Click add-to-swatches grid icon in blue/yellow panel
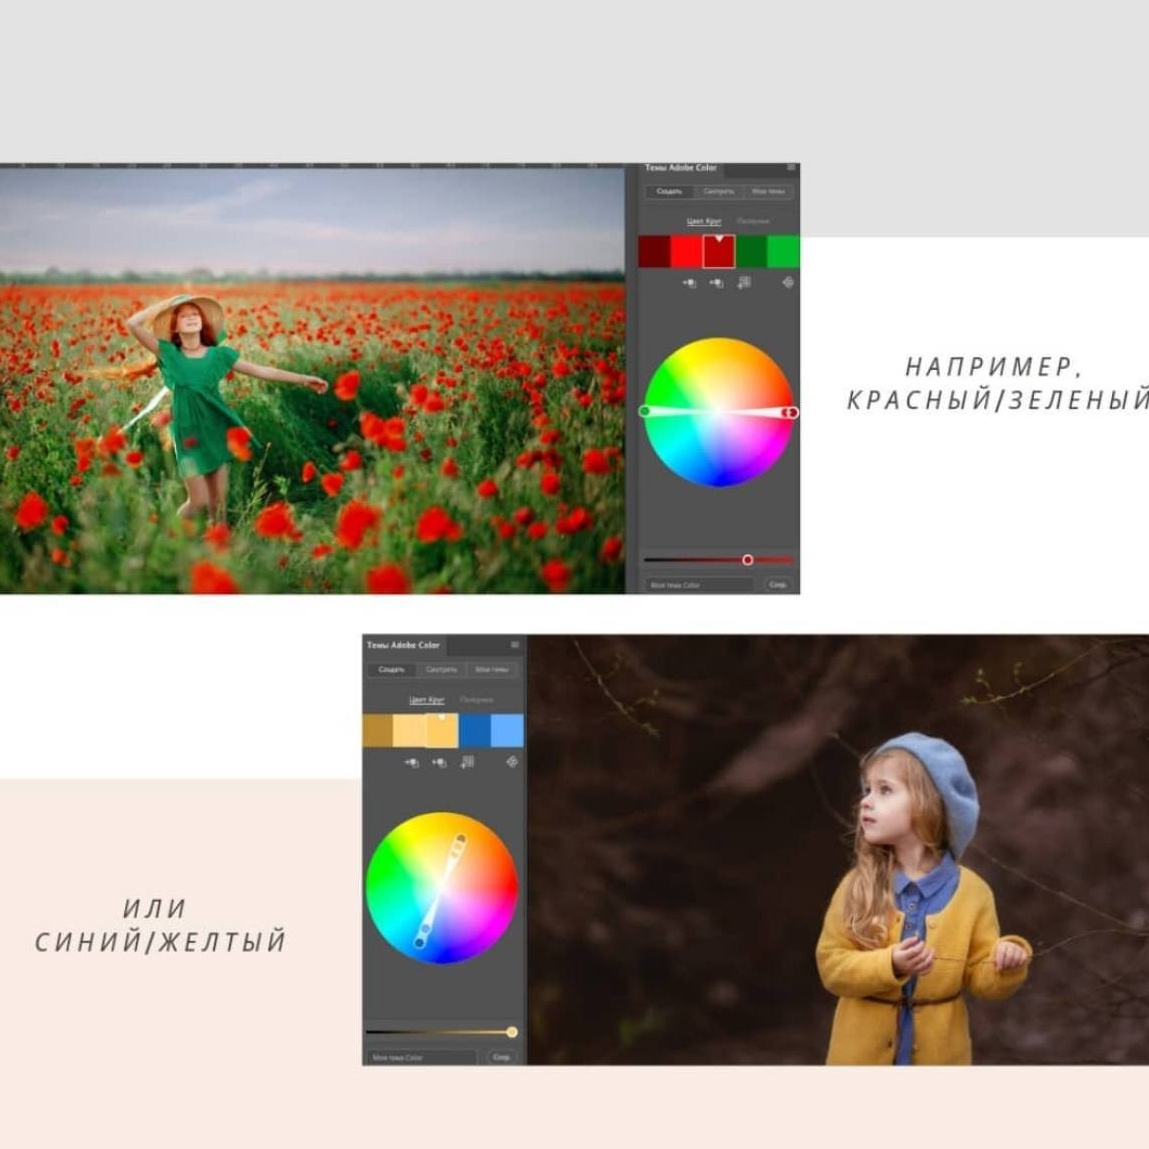The width and height of the screenshot is (1149, 1149). click(x=467, y=762)
